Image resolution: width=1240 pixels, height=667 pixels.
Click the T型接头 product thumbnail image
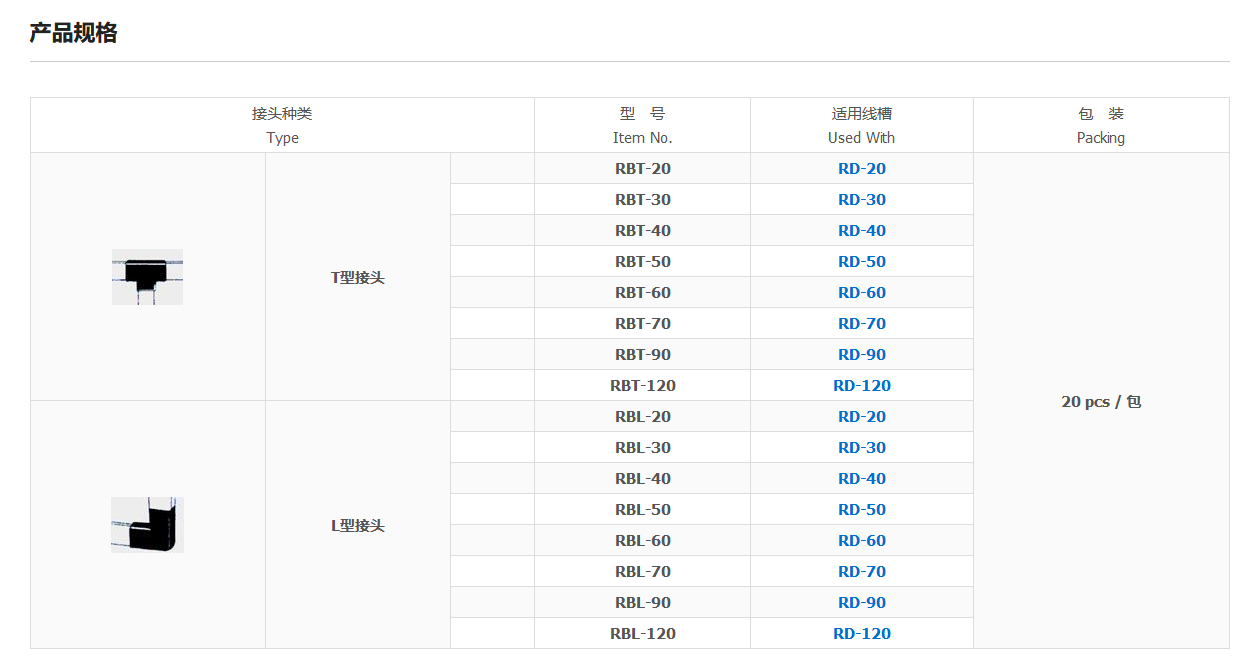pyautogui.click(x=147, y=277)
